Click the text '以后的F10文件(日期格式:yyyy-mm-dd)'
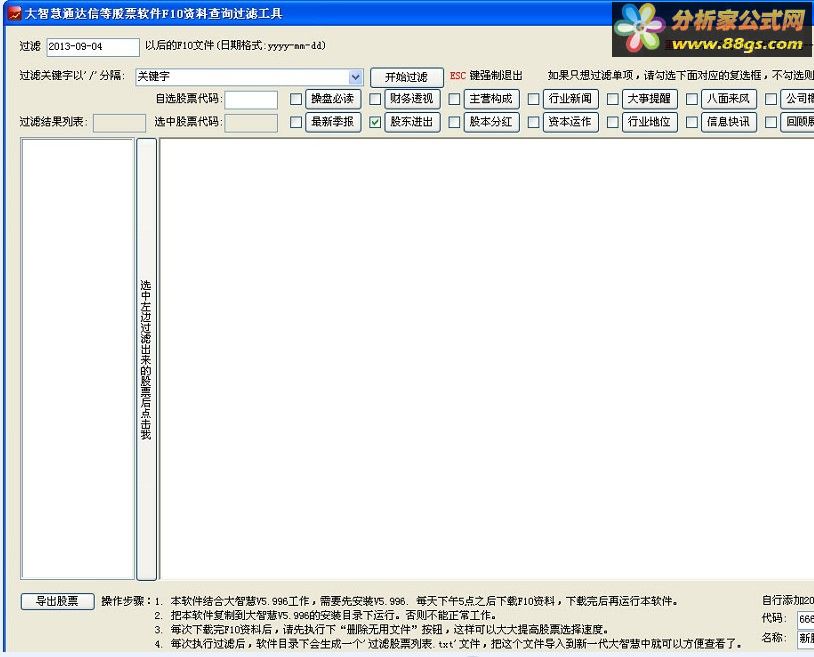Image resolution: width=814 pixels, height=657 pixels. click(x=236, y=46)
